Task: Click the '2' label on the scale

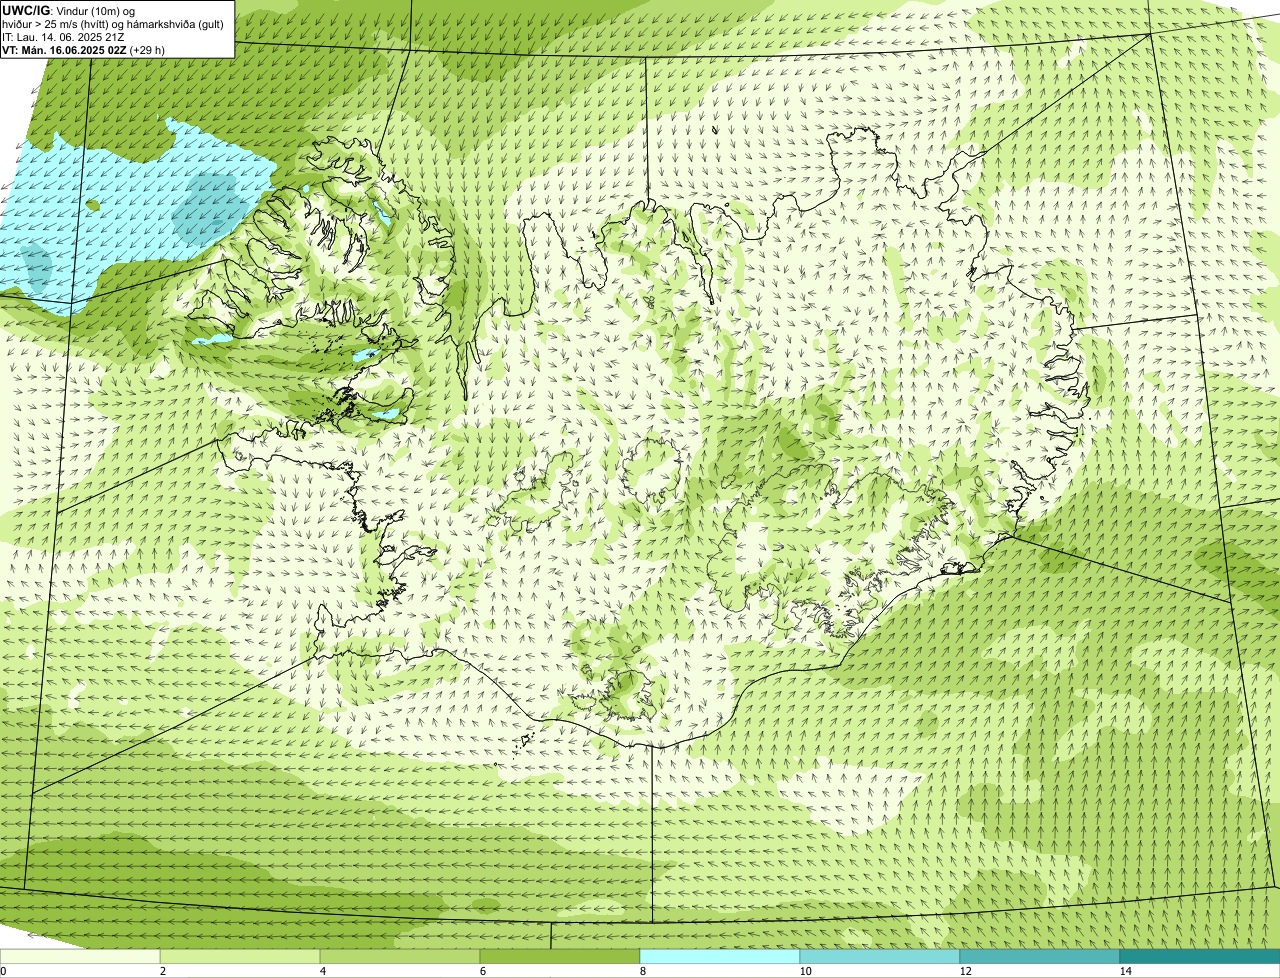Action: click(162, 971)
